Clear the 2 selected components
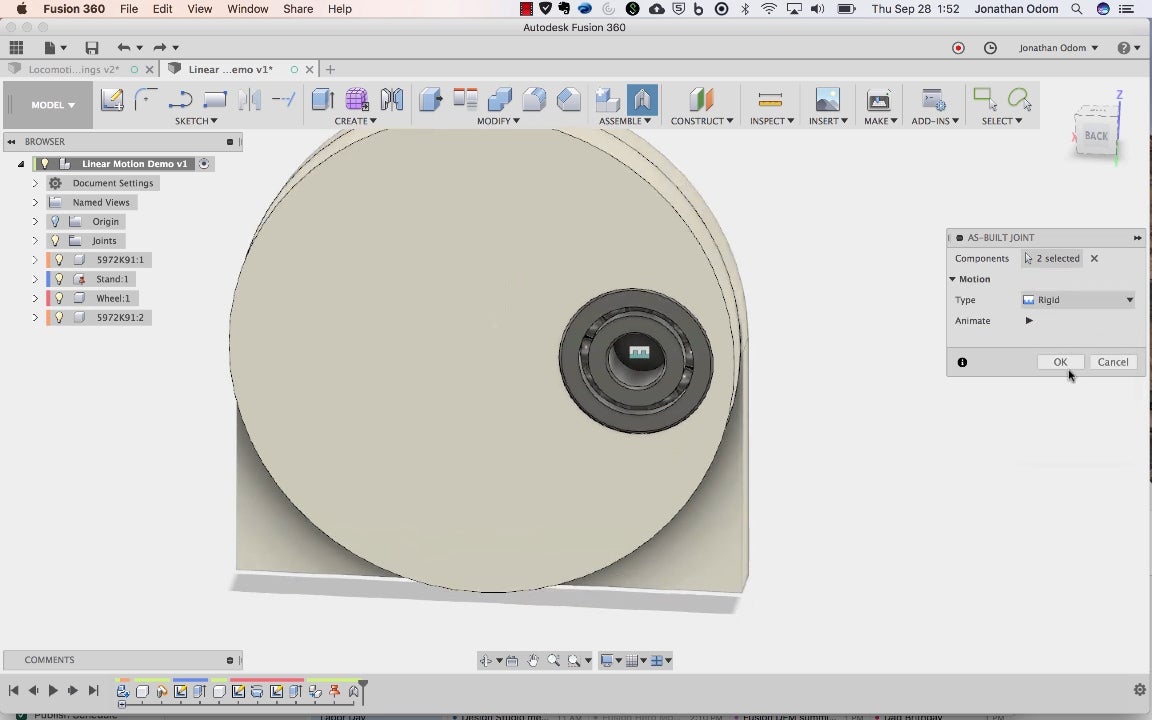Image resolution: width=1152 pixels, height=720 pixels. tap(1094, 259)
